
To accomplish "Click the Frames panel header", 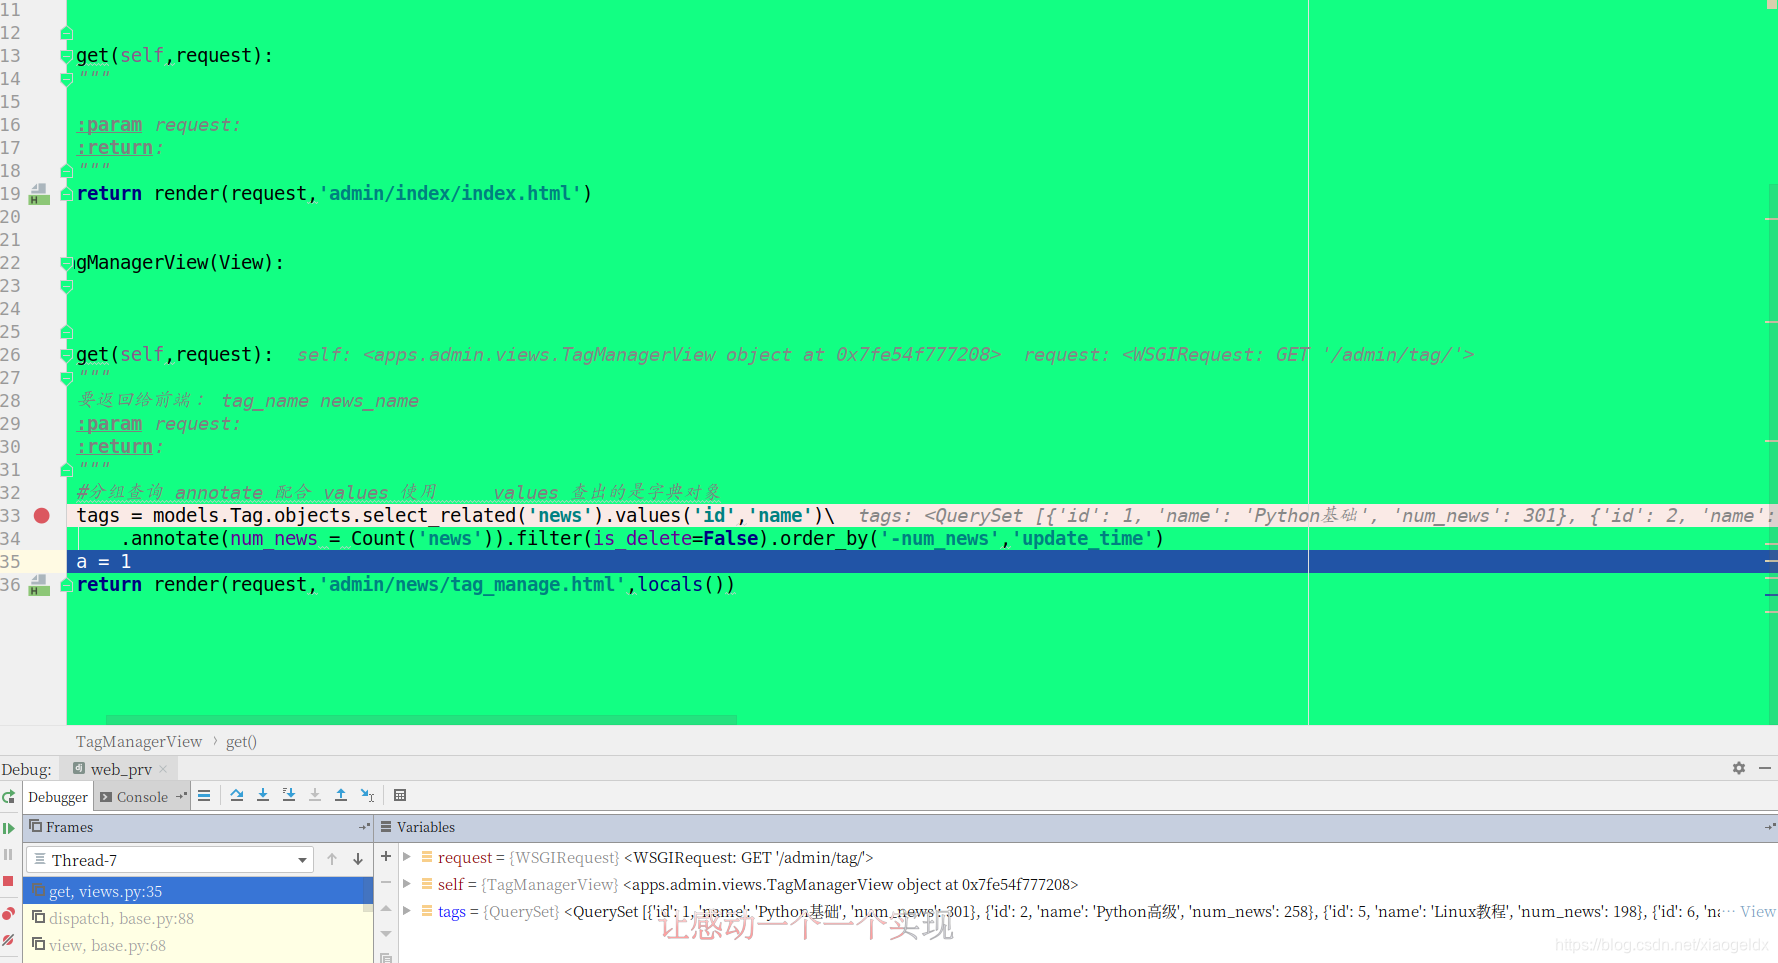I will [x=198, y=827].
